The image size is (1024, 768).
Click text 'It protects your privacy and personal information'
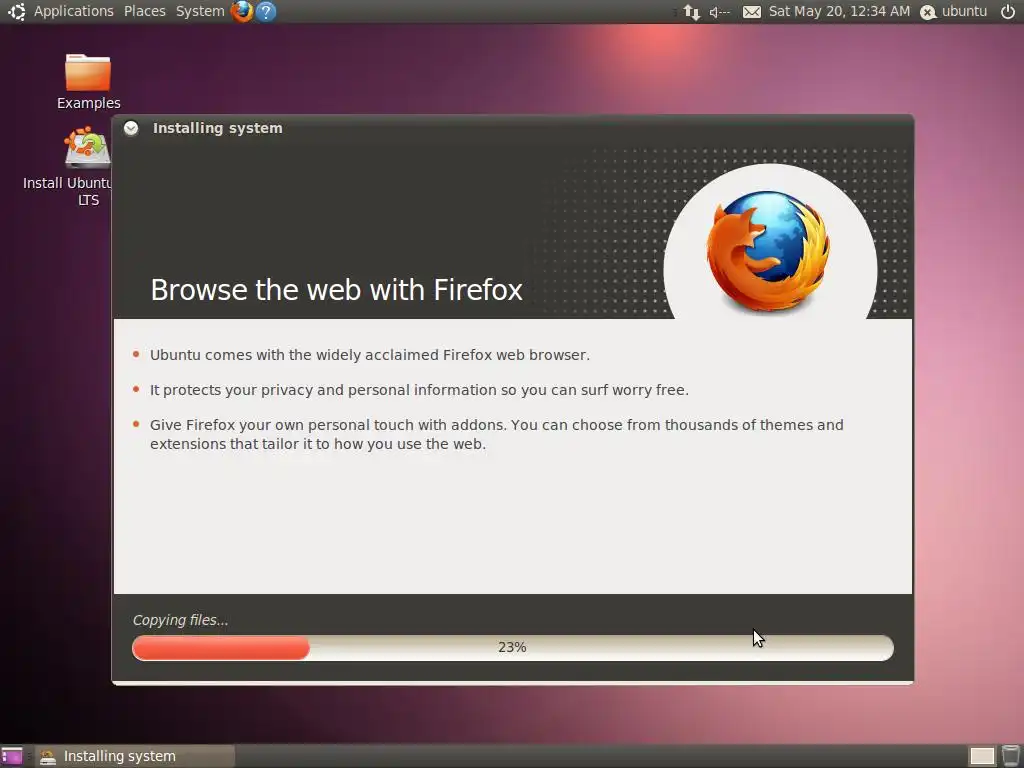[419, 390]
